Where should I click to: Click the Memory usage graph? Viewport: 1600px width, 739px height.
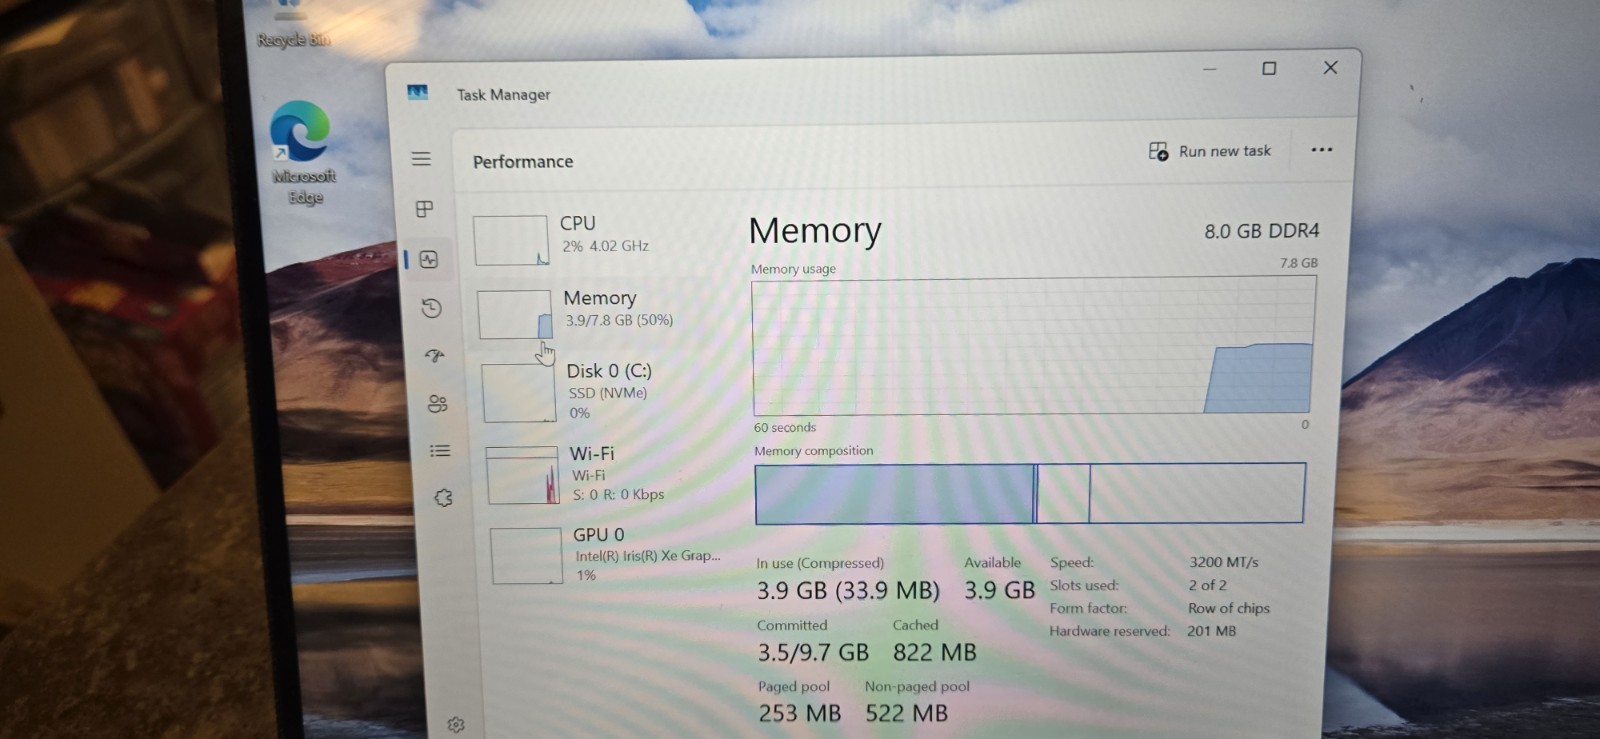[1033, 346]
